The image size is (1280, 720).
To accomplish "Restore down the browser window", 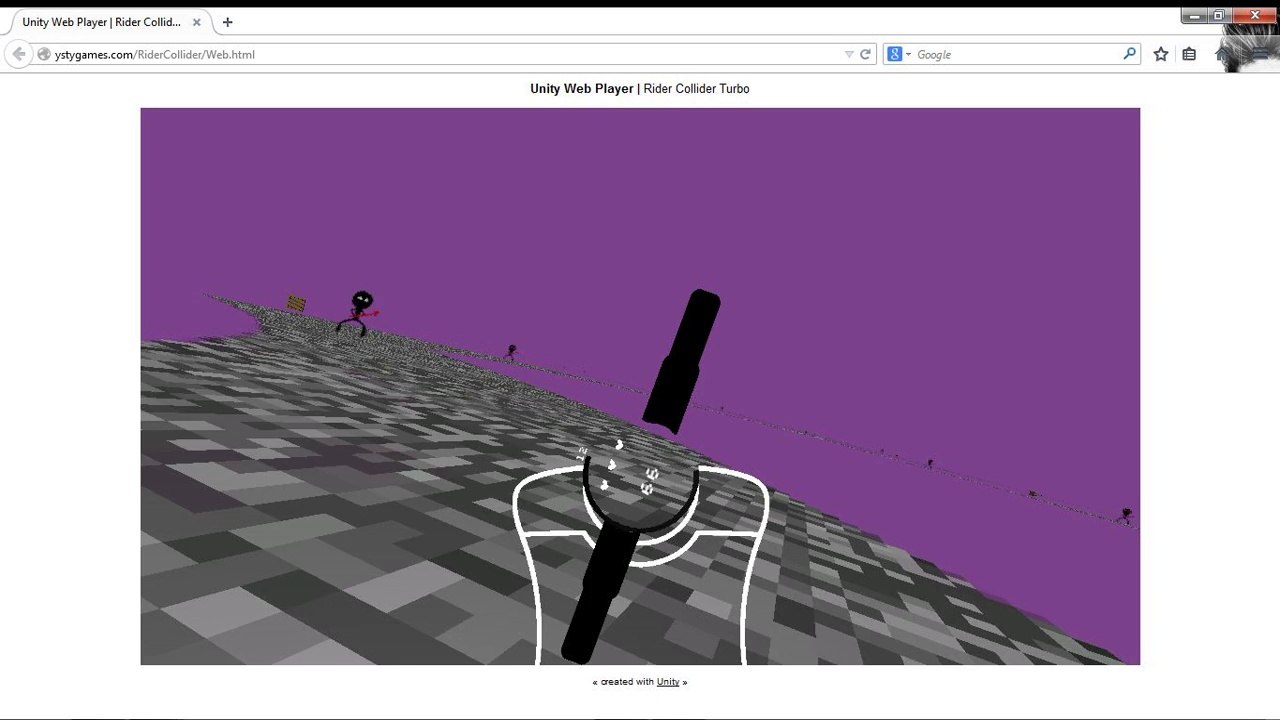I will point(1219,15).
